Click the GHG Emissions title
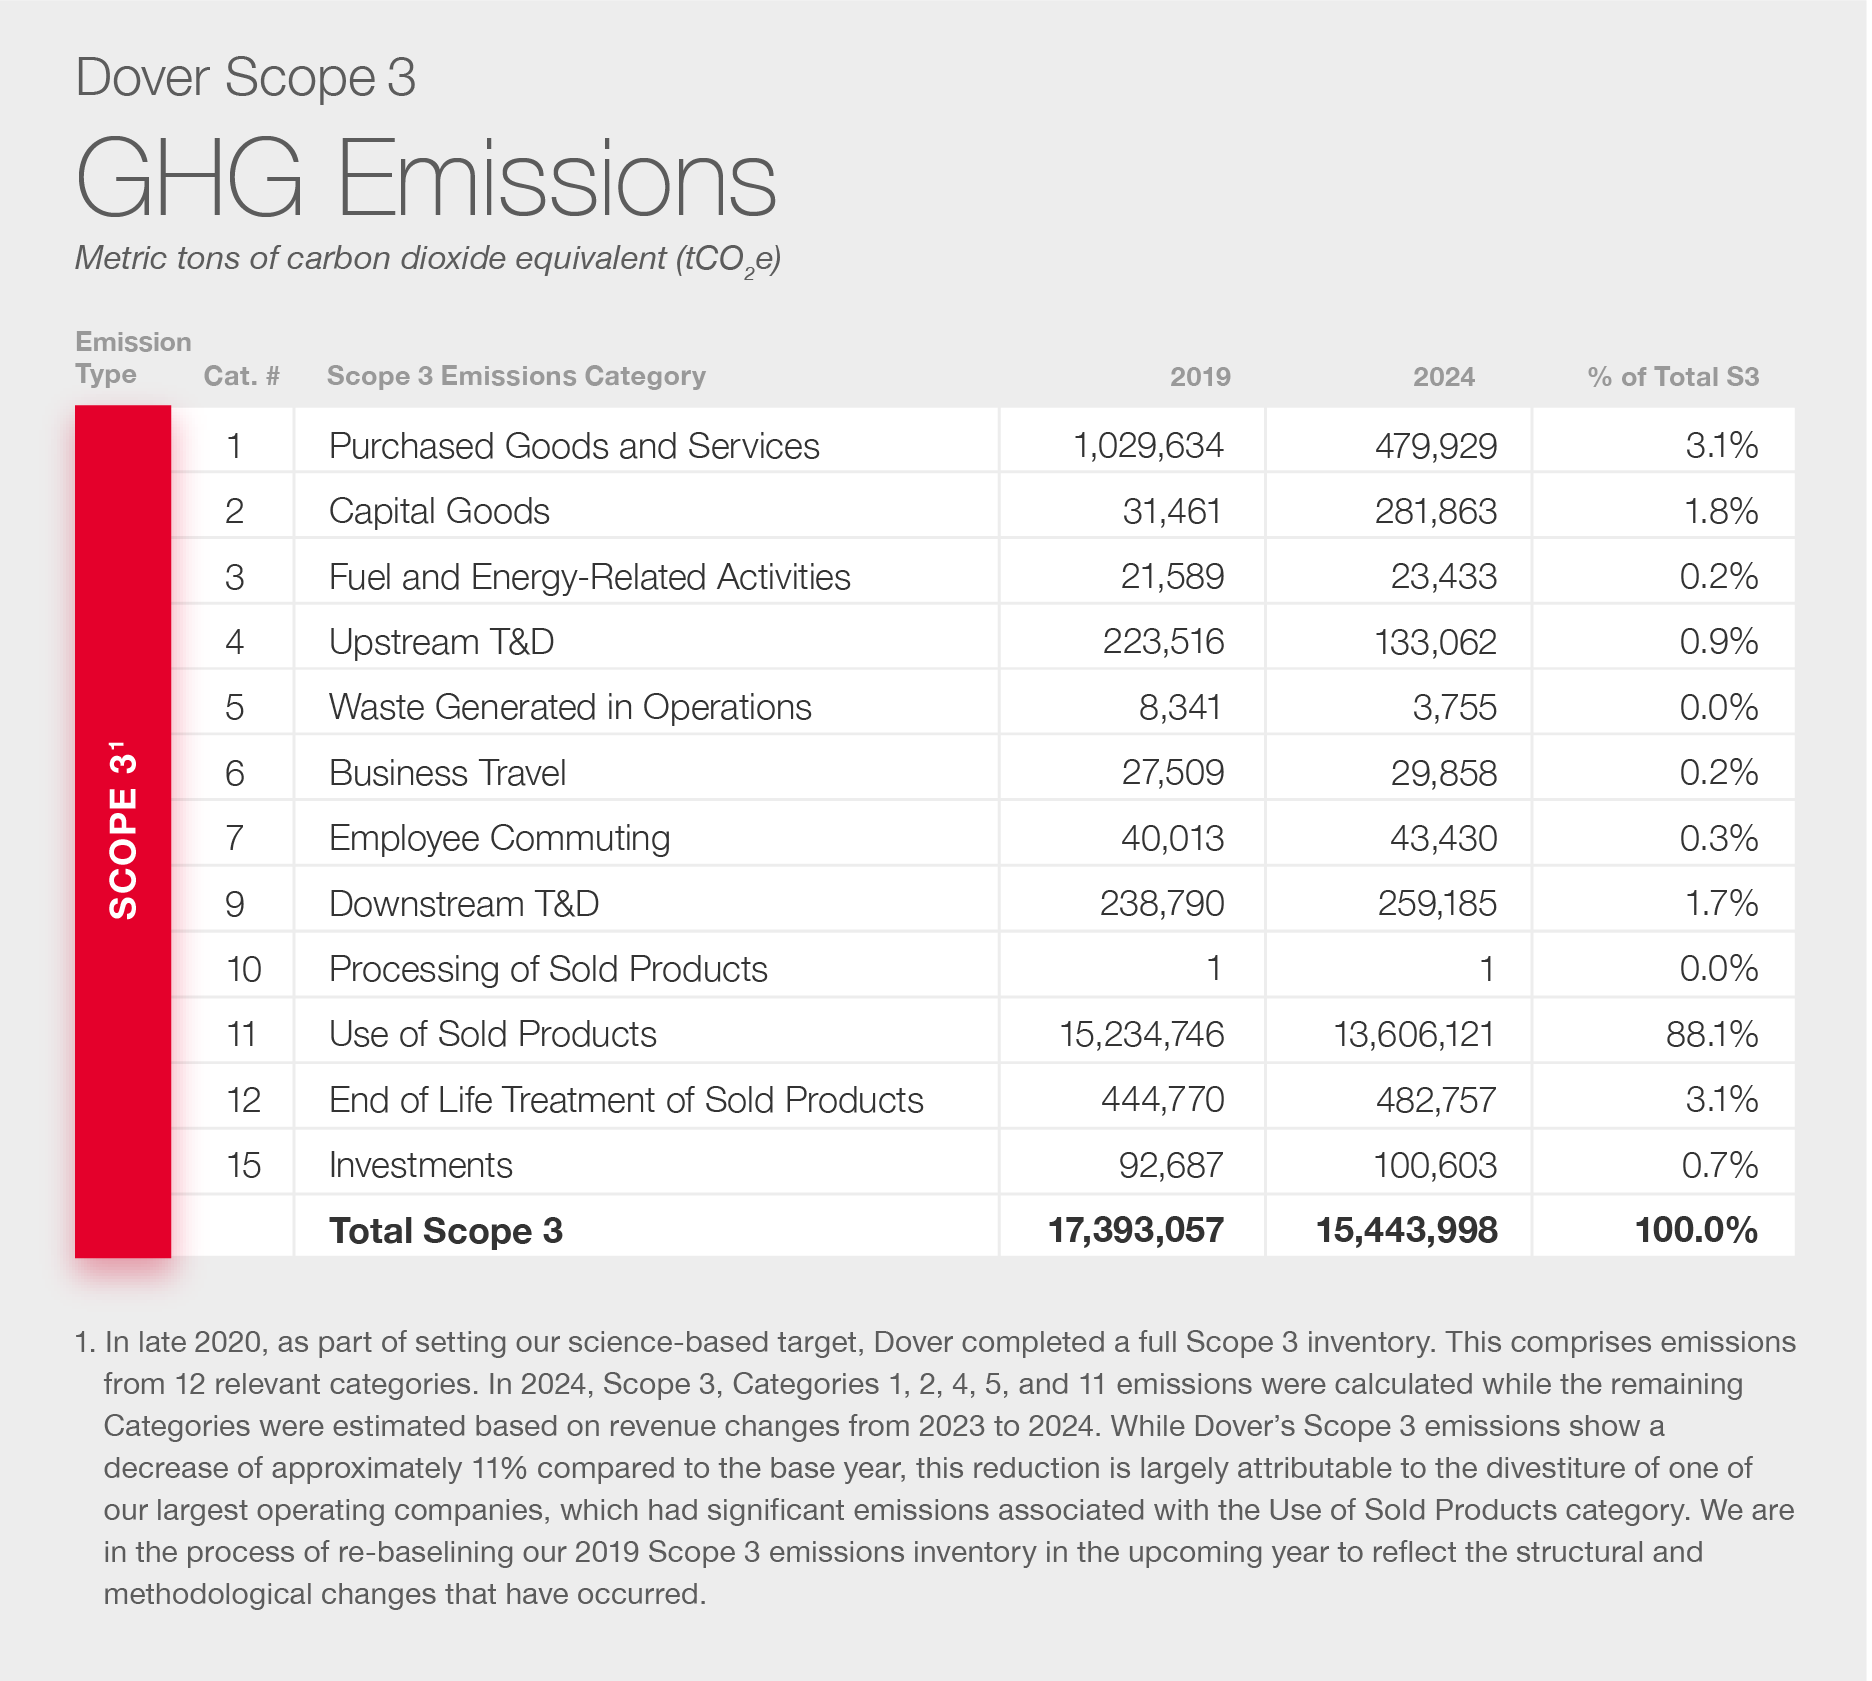1872x1681 pixels. (426, 180)
